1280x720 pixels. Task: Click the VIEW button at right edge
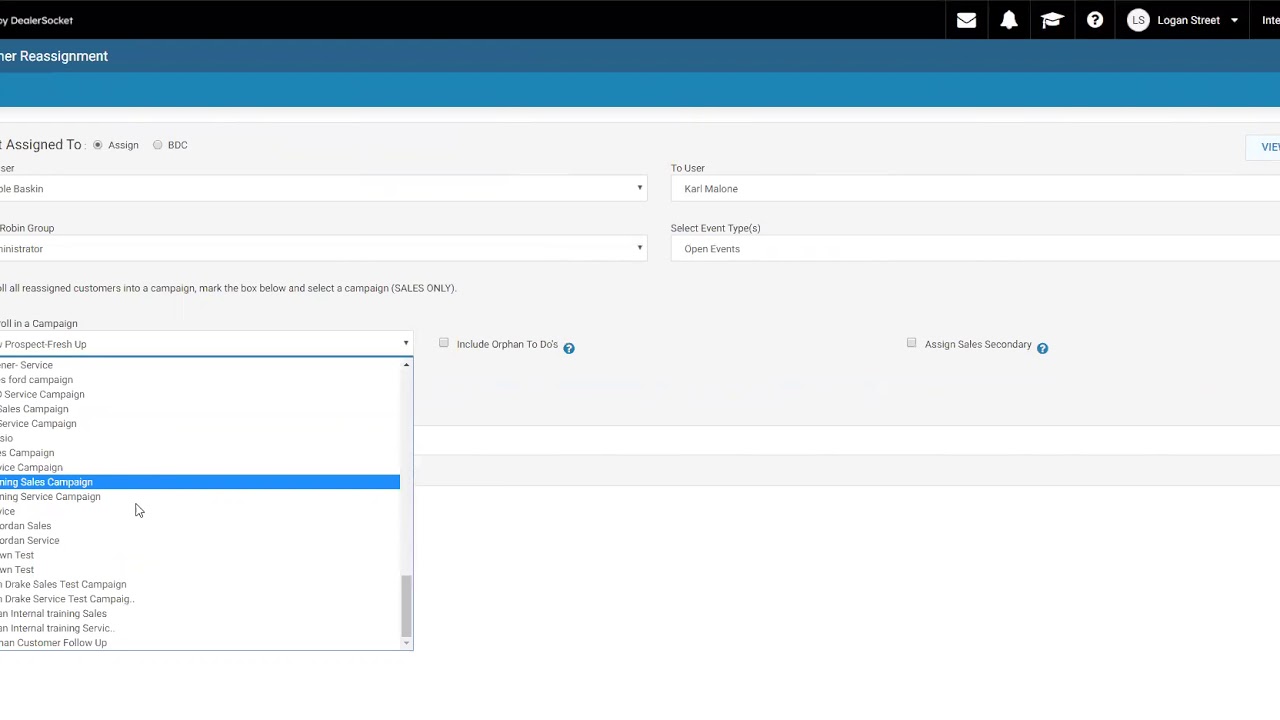point(1264,147)
